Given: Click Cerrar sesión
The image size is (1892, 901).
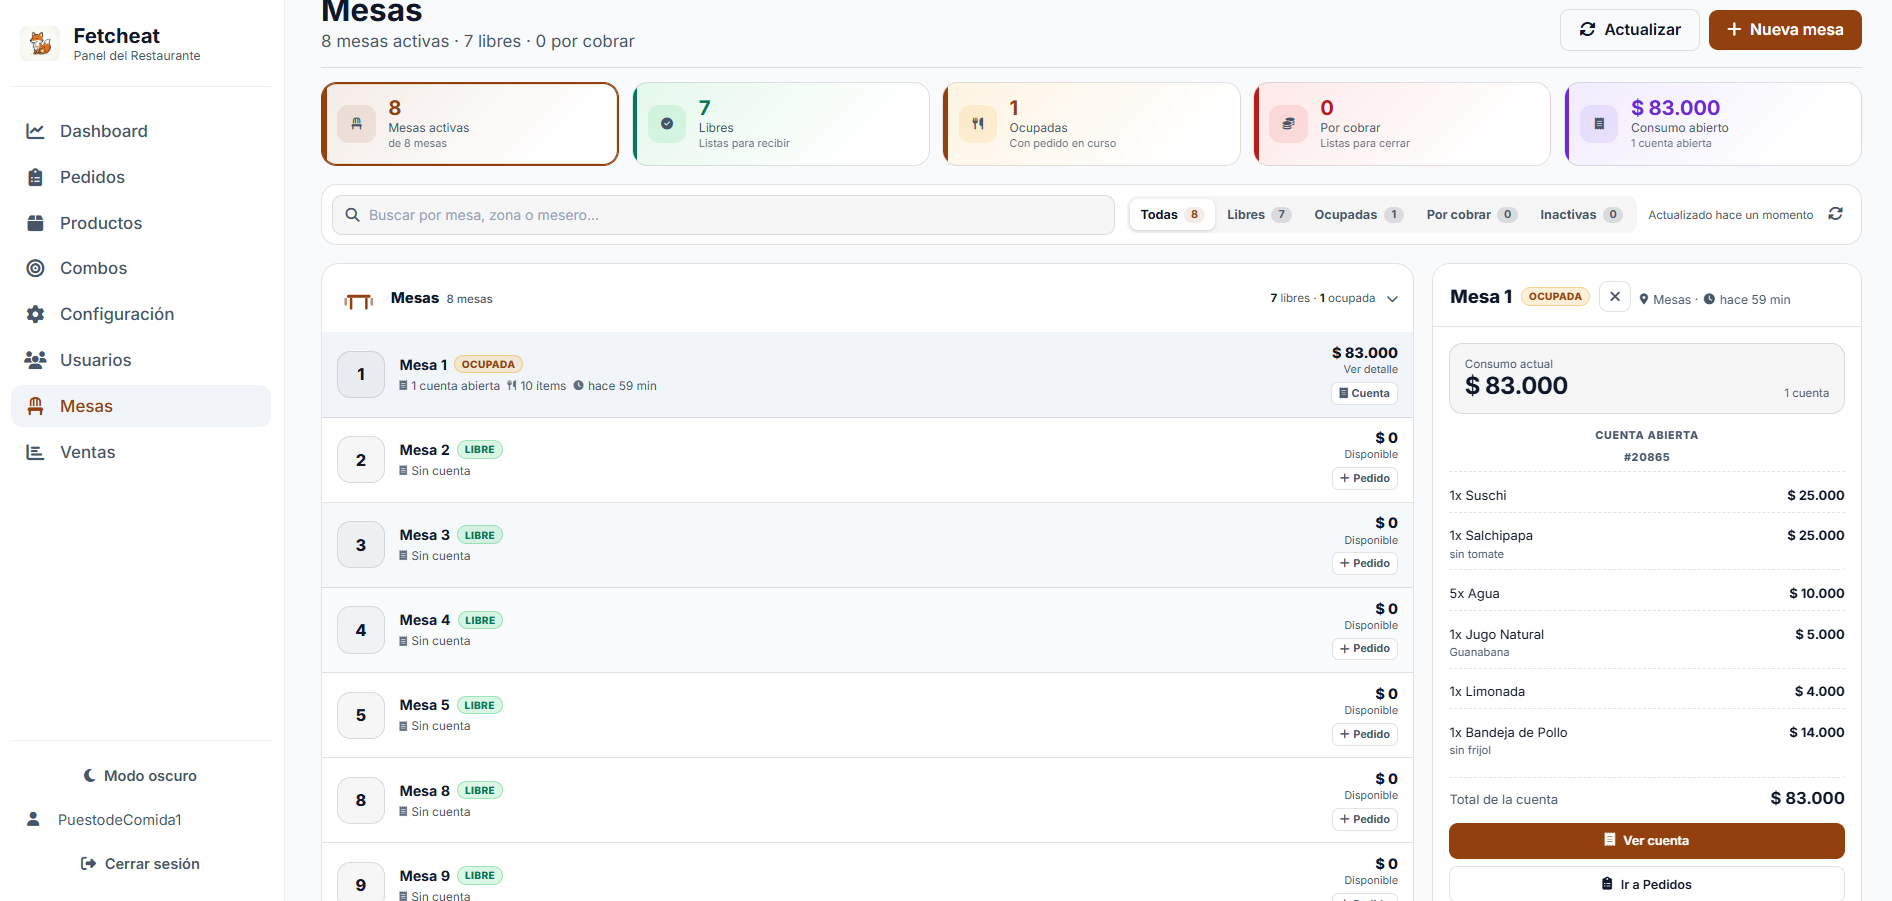Looking at the screenshot, I should coord(141,864).
